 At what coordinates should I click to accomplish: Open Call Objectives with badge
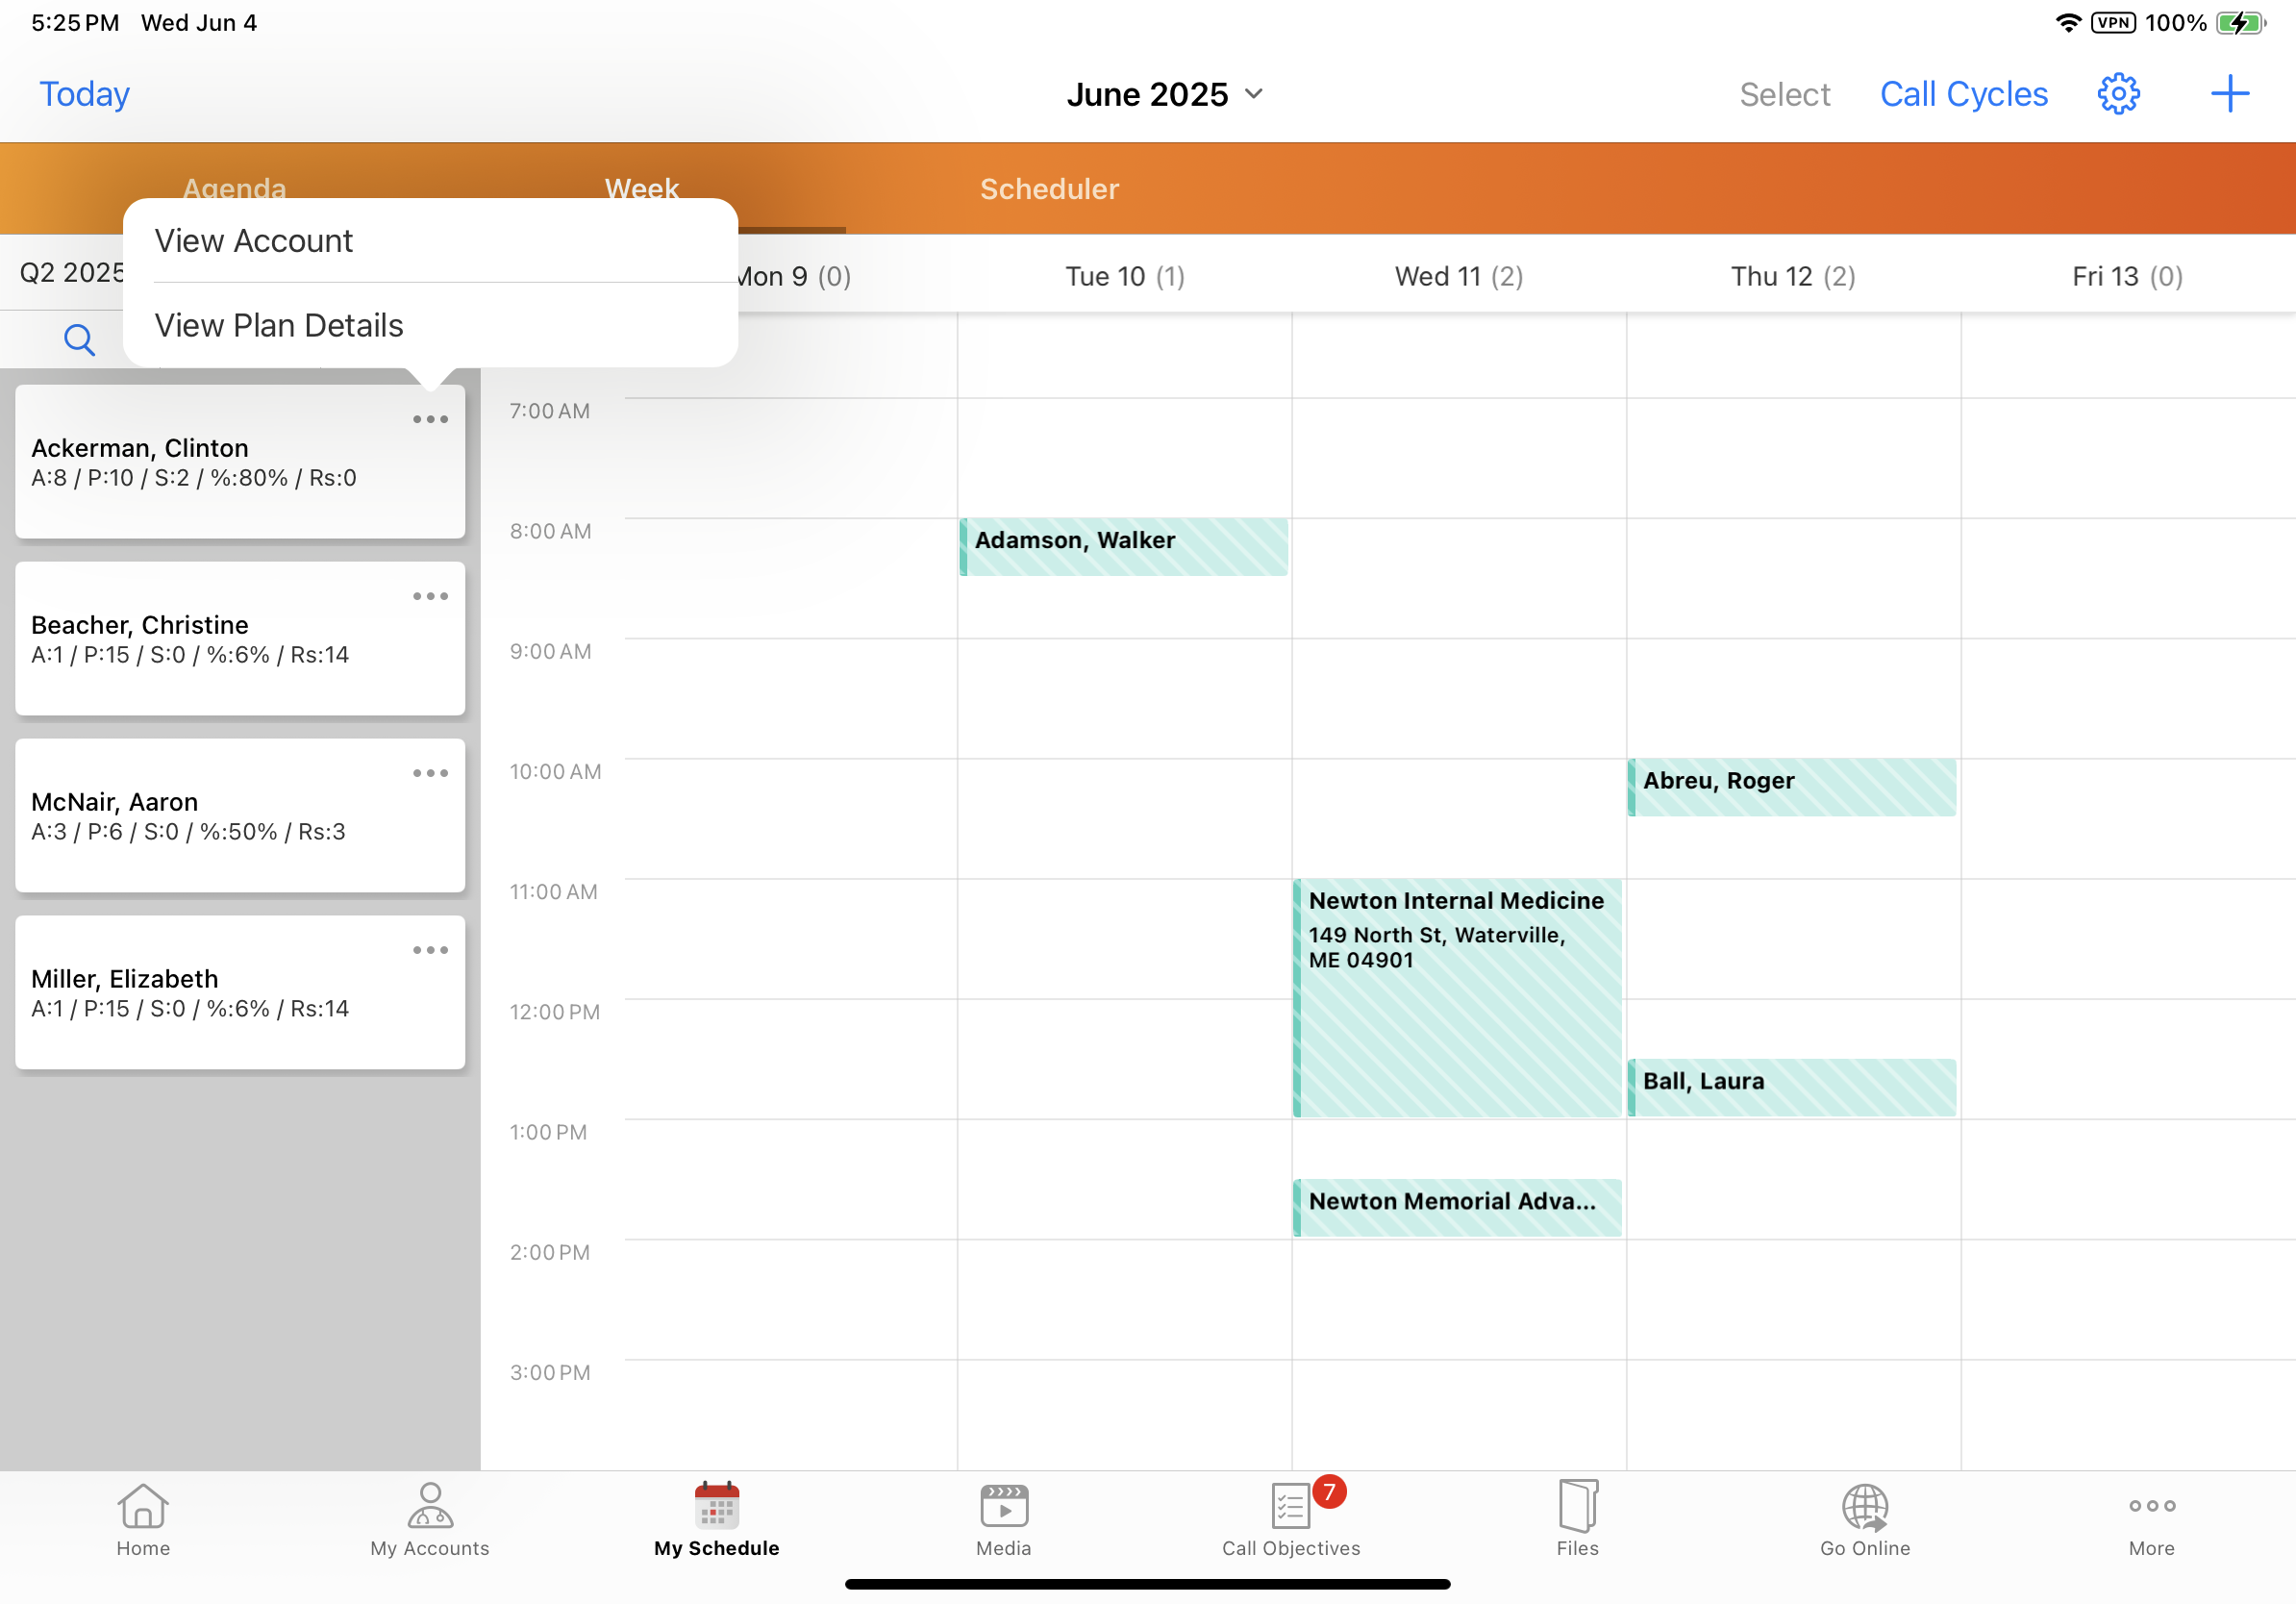tap(1291, 1518)
